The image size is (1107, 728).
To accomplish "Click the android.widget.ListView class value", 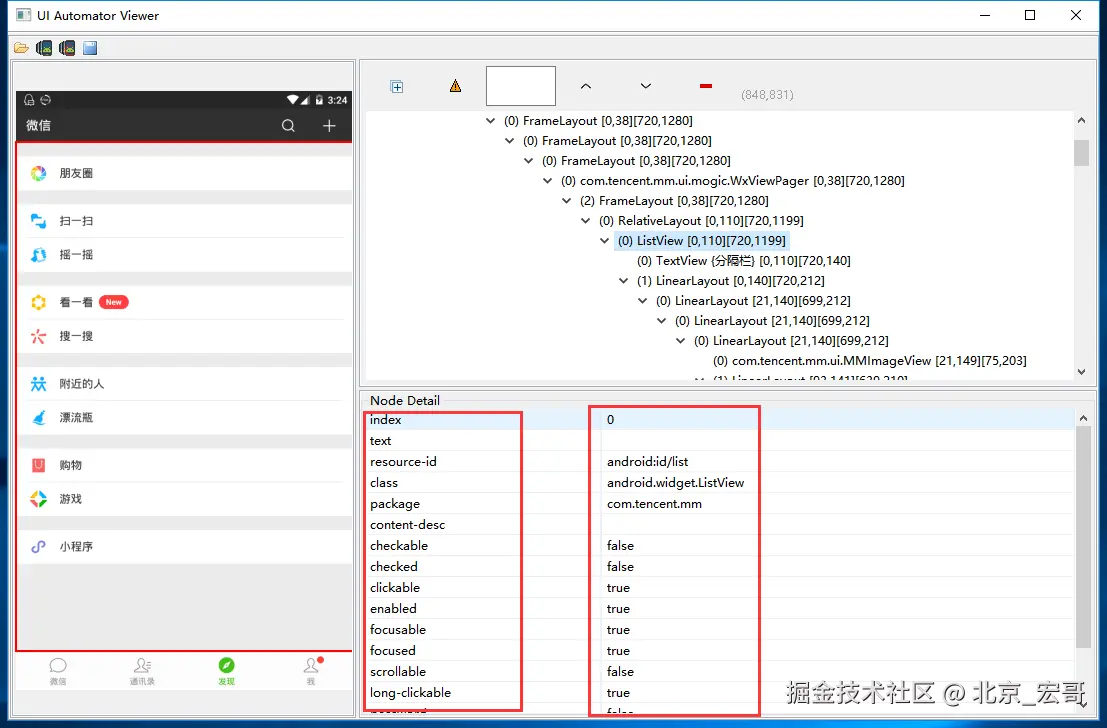I will pos(676,483).
